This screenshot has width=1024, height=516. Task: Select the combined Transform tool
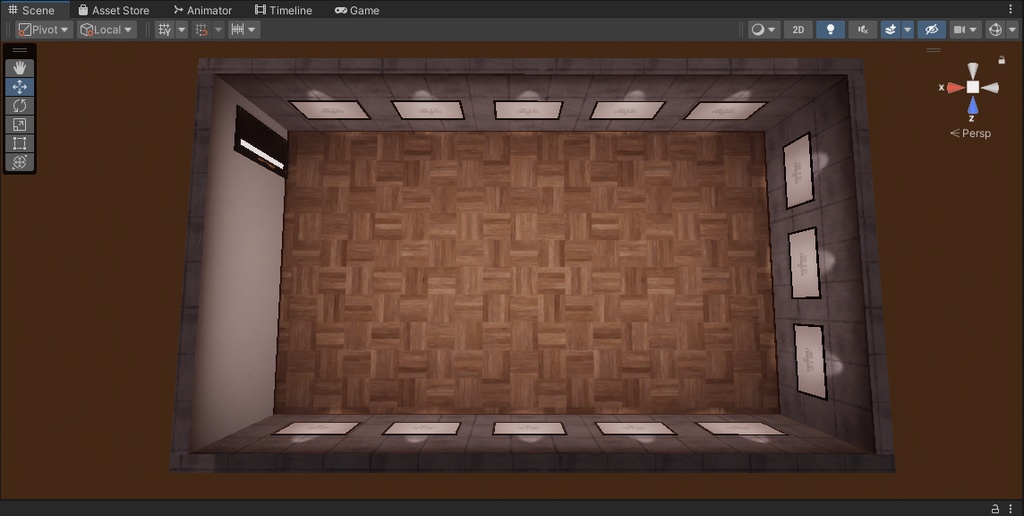pos(20,163)
